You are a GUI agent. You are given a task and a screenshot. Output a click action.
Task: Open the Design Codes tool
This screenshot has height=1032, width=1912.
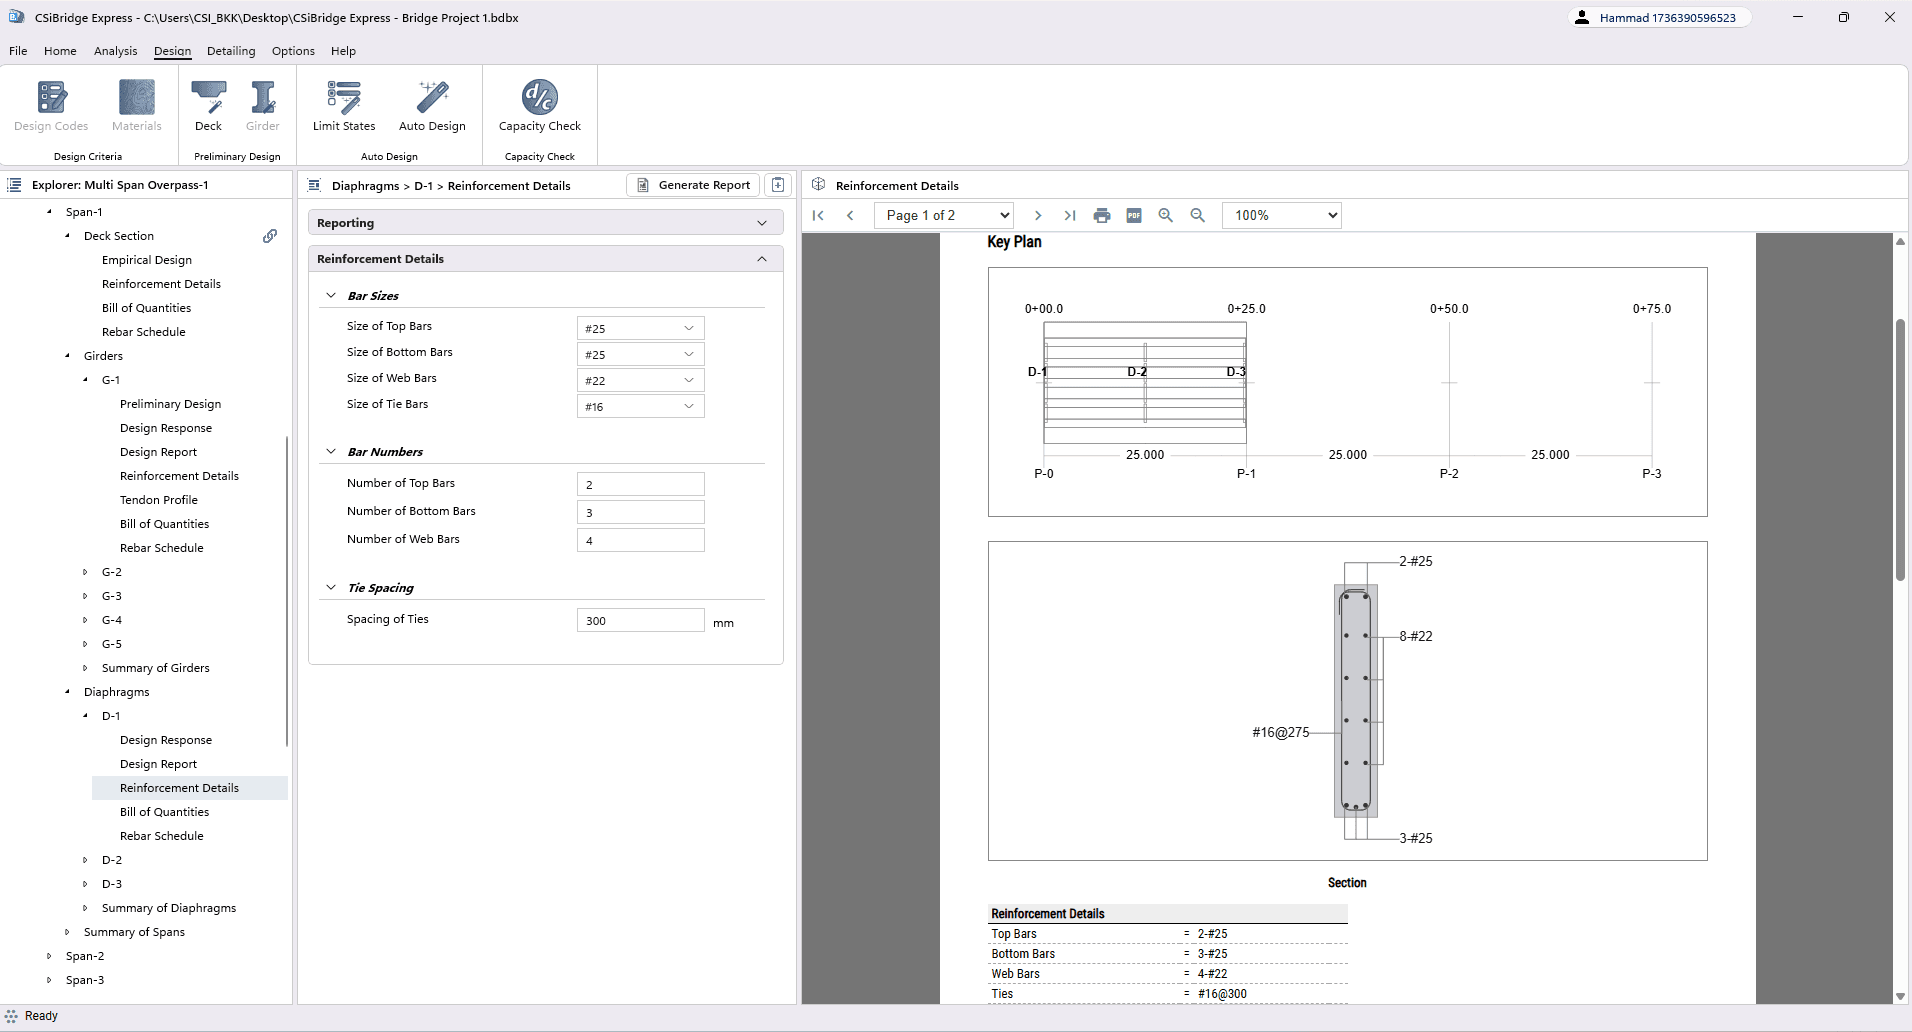[x=51, y=105]
